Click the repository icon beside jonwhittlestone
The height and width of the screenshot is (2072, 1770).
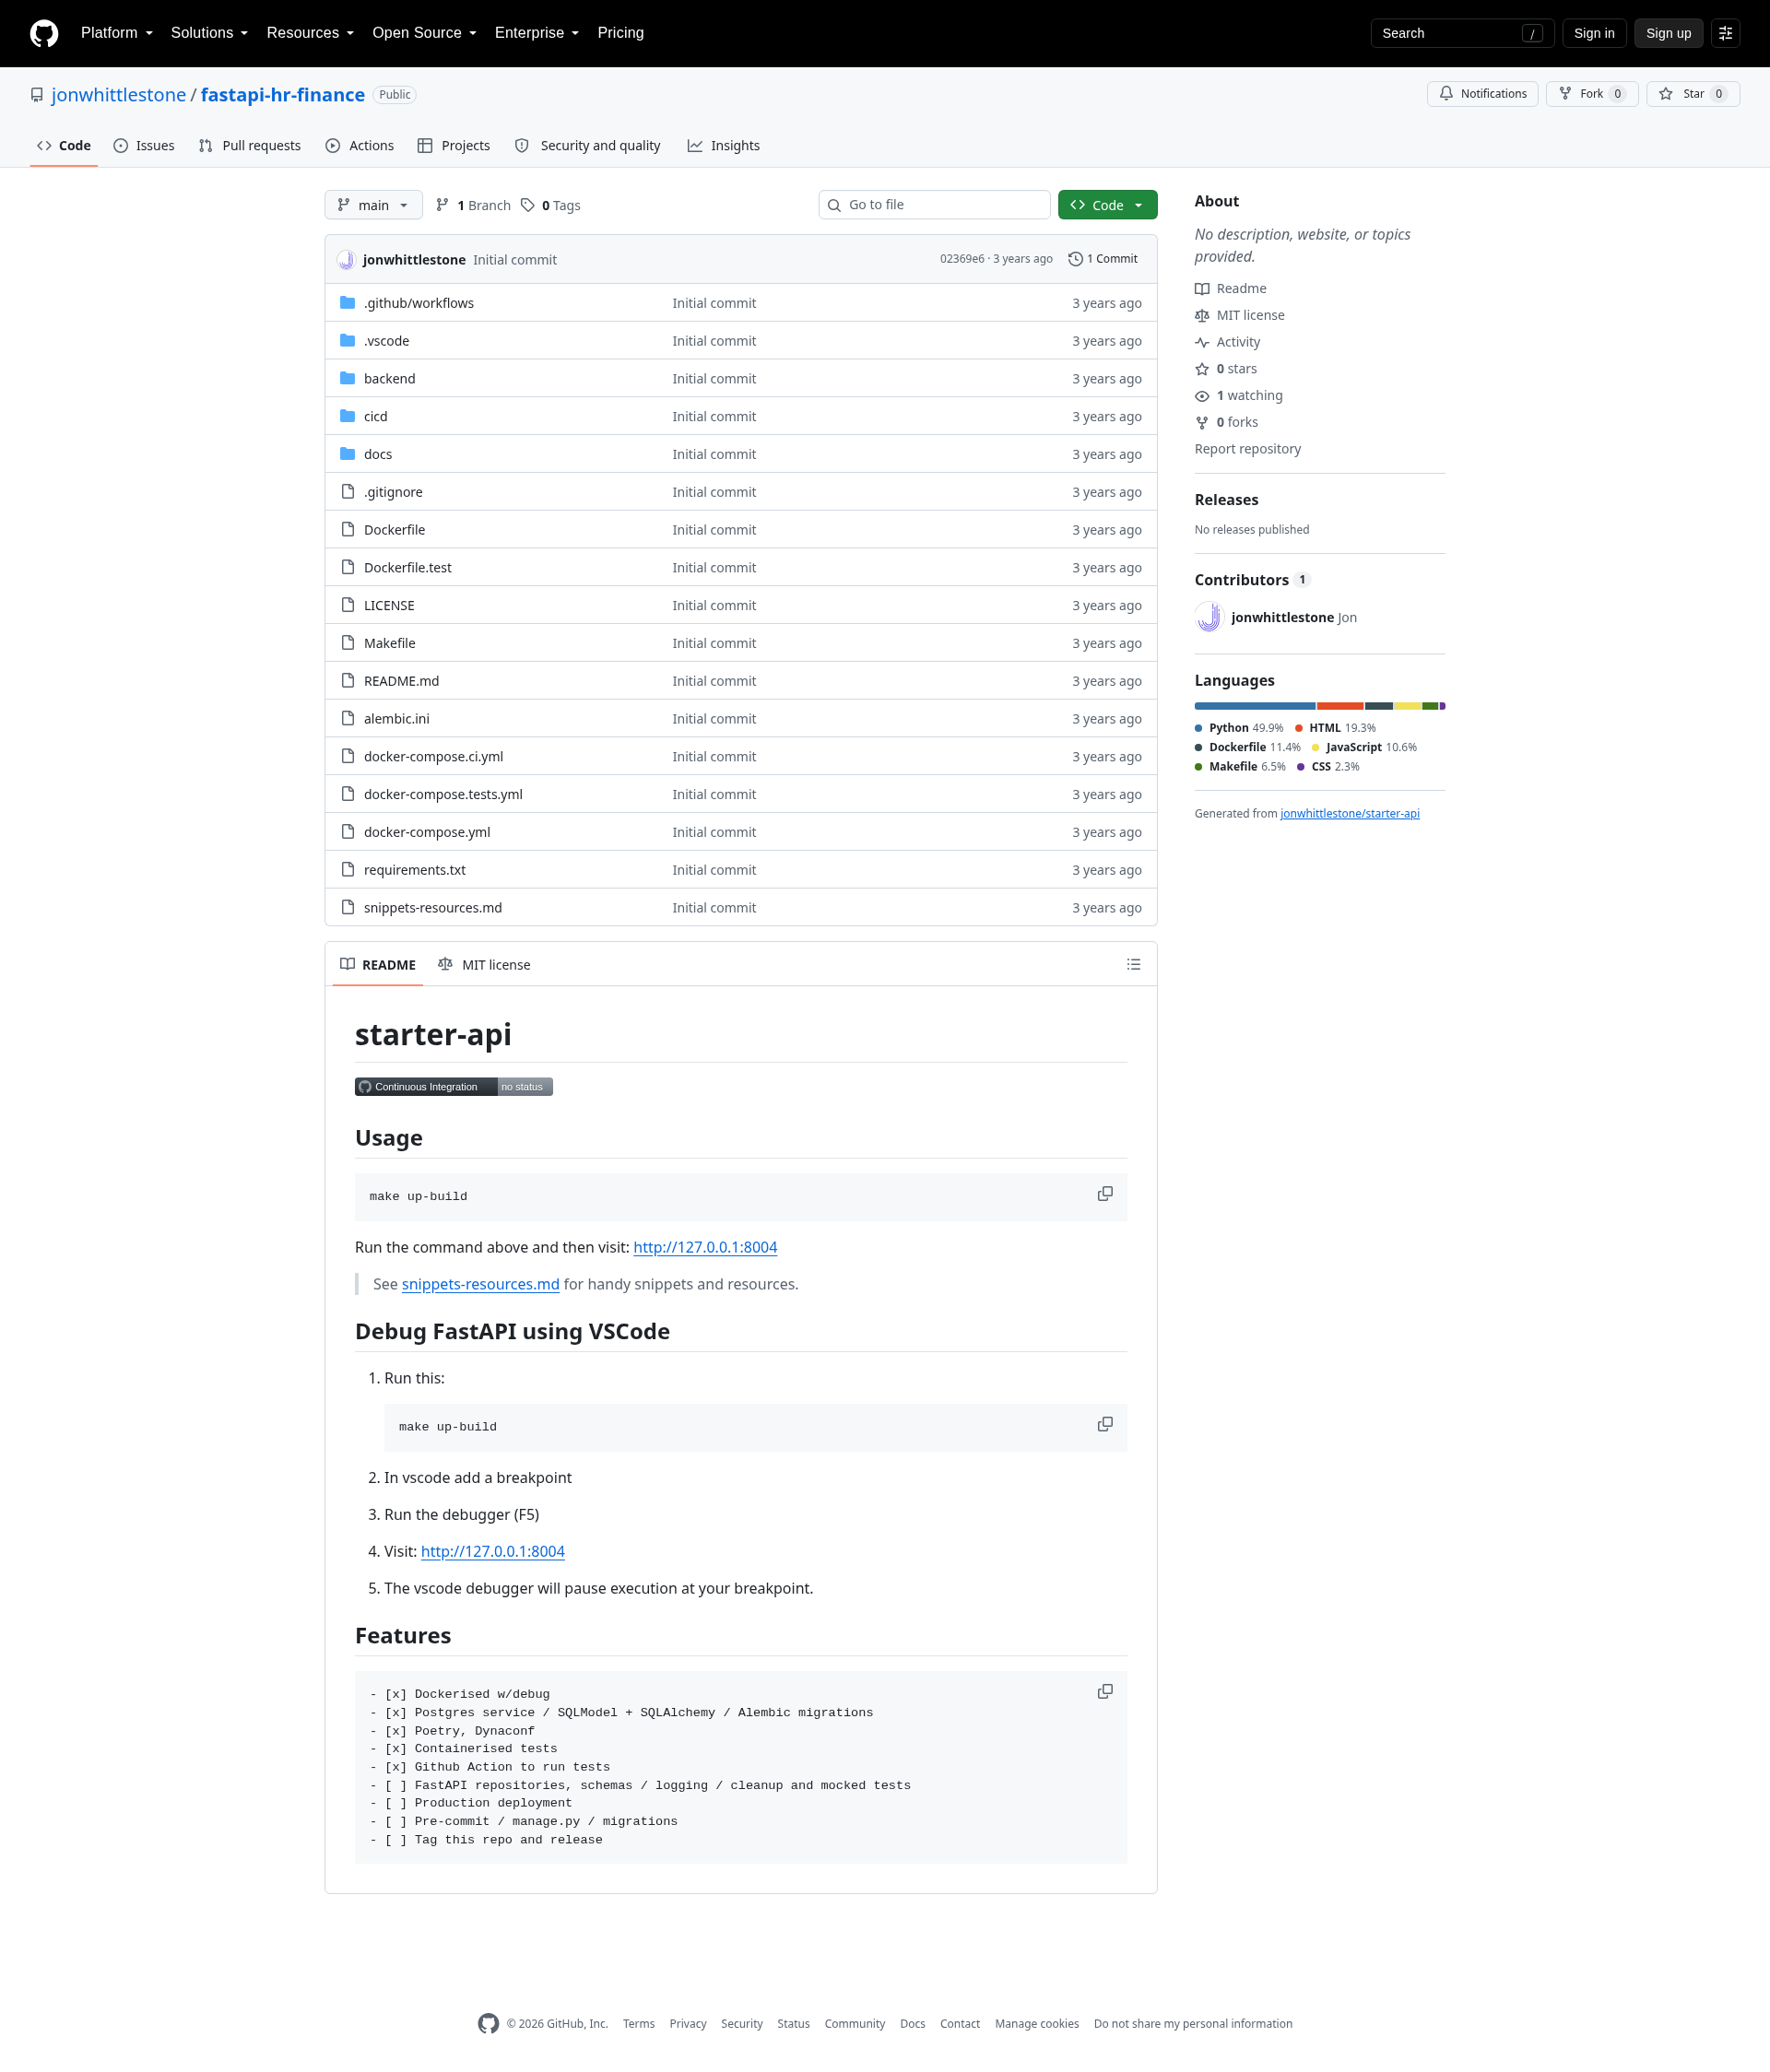(x=37, y=95)
